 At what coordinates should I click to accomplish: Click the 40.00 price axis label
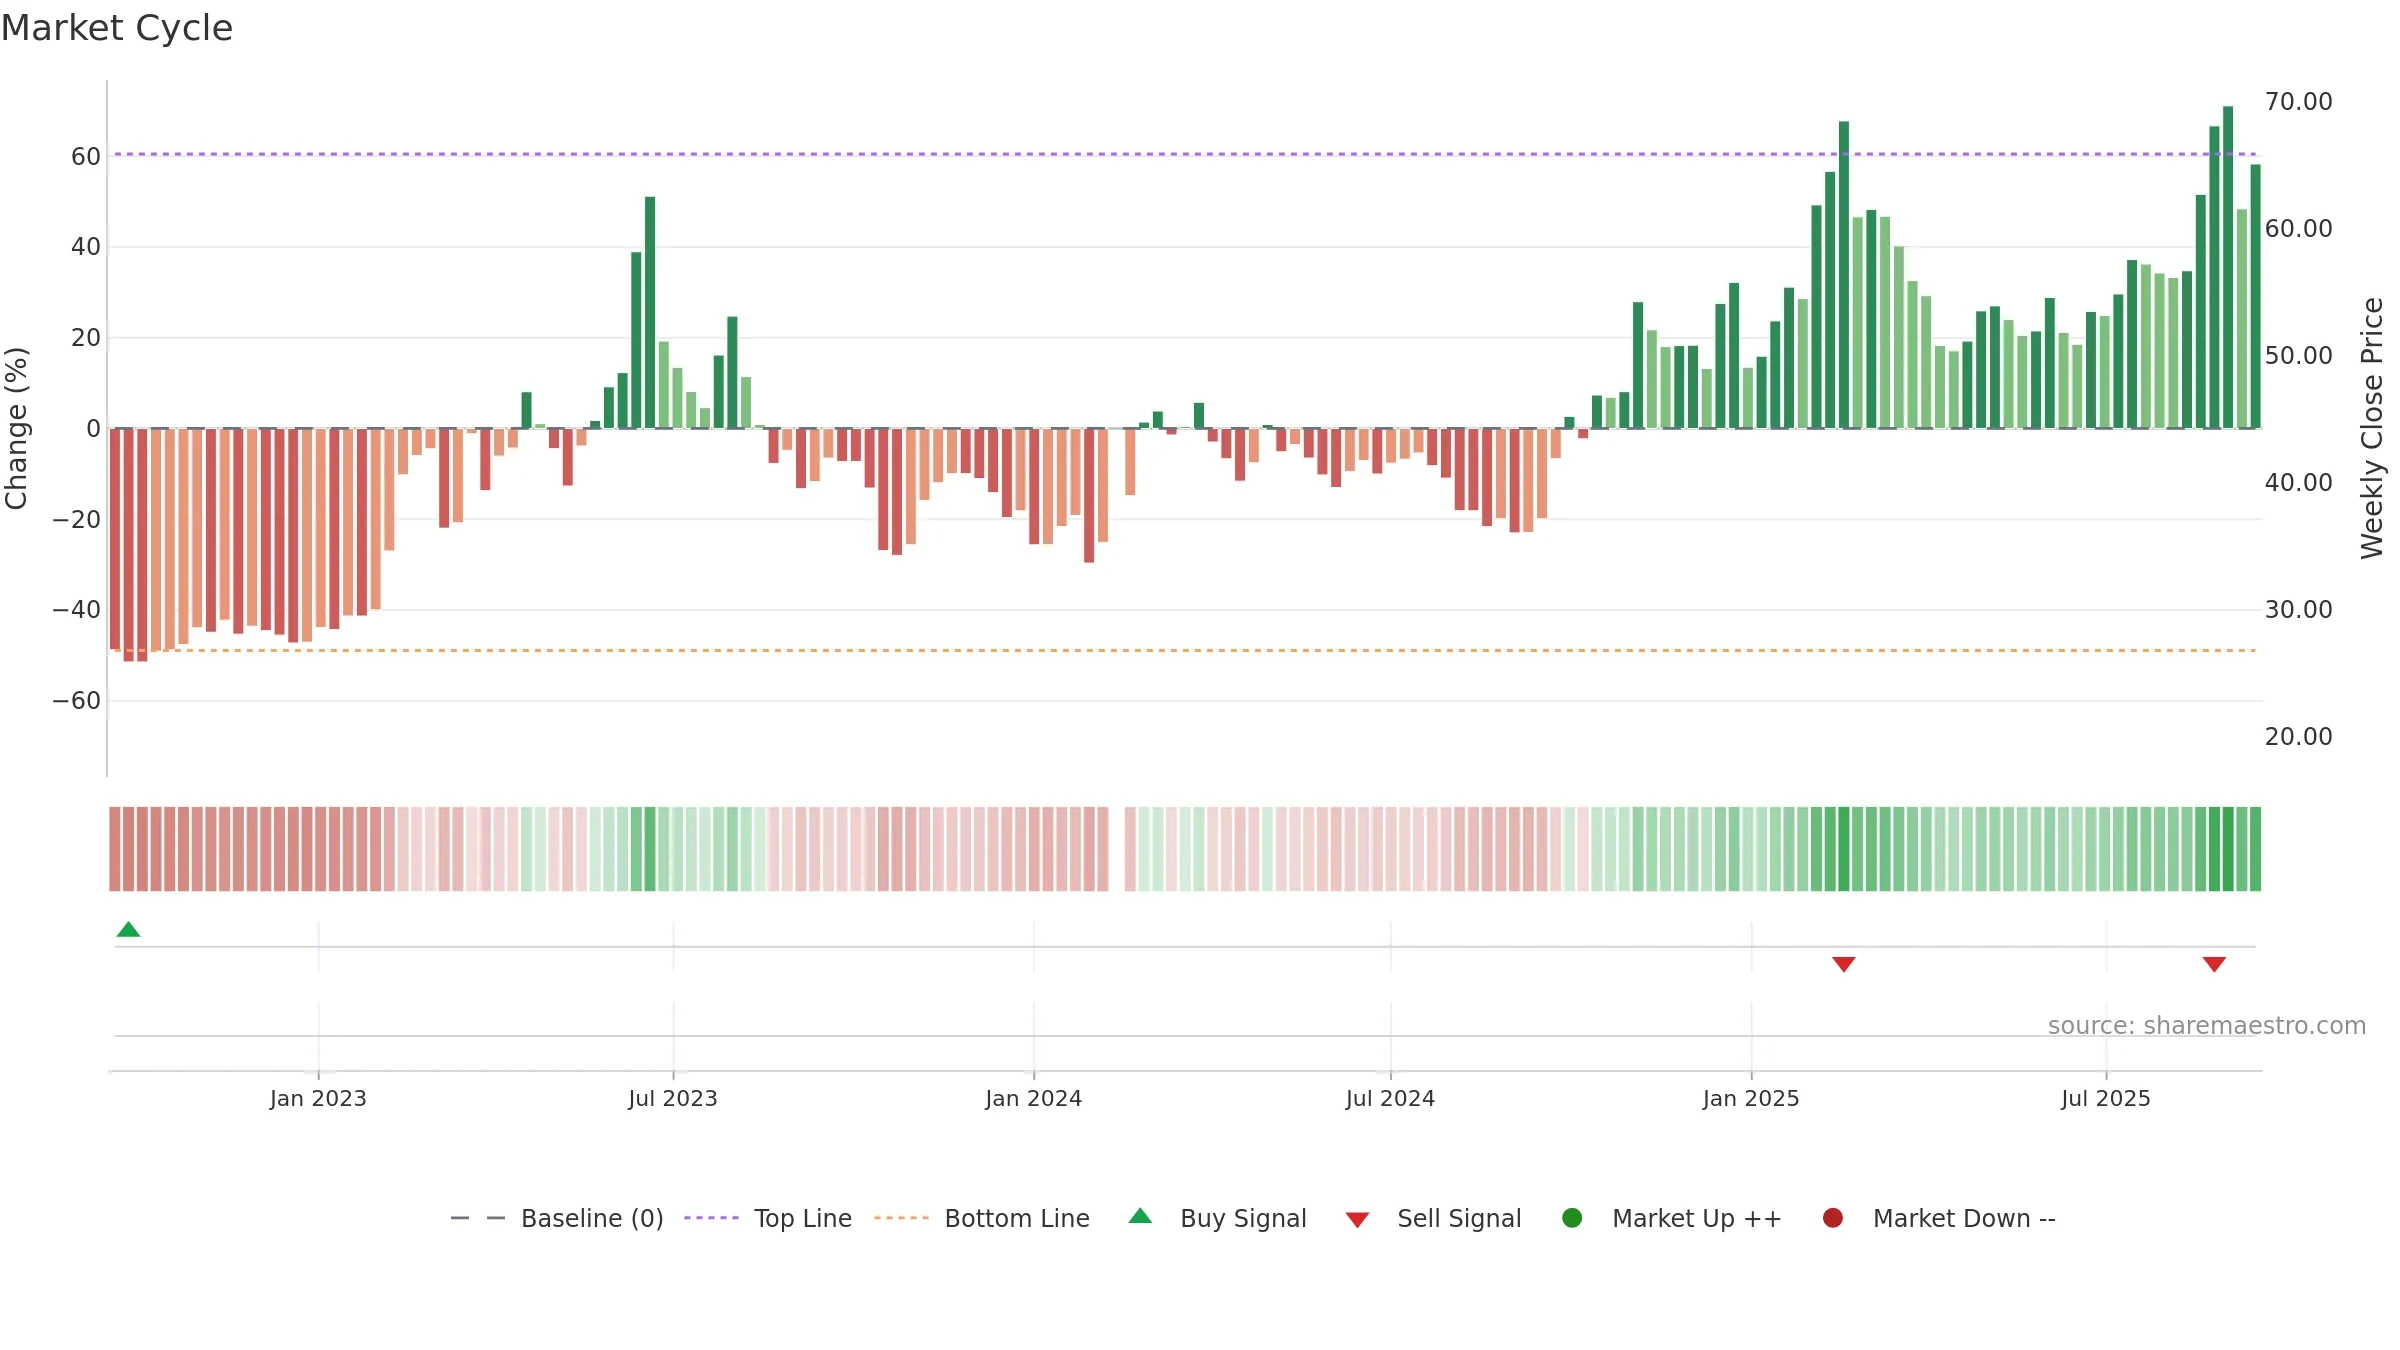(x=2299, y=483)
